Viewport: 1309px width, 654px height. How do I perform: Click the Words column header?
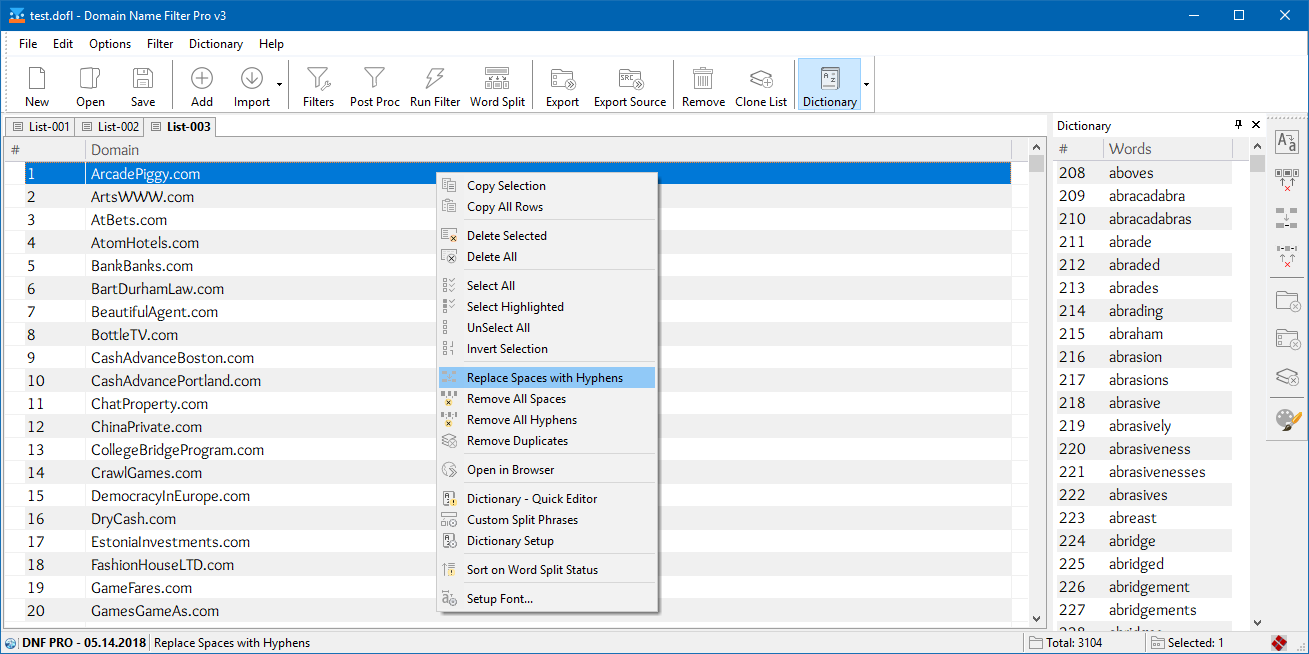(1167, 149)
